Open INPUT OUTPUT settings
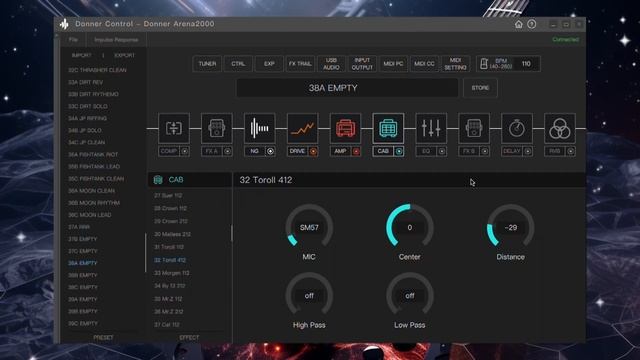Image resolution: width=640 pixels, height=360 pixels. click(x=362, y=64)
